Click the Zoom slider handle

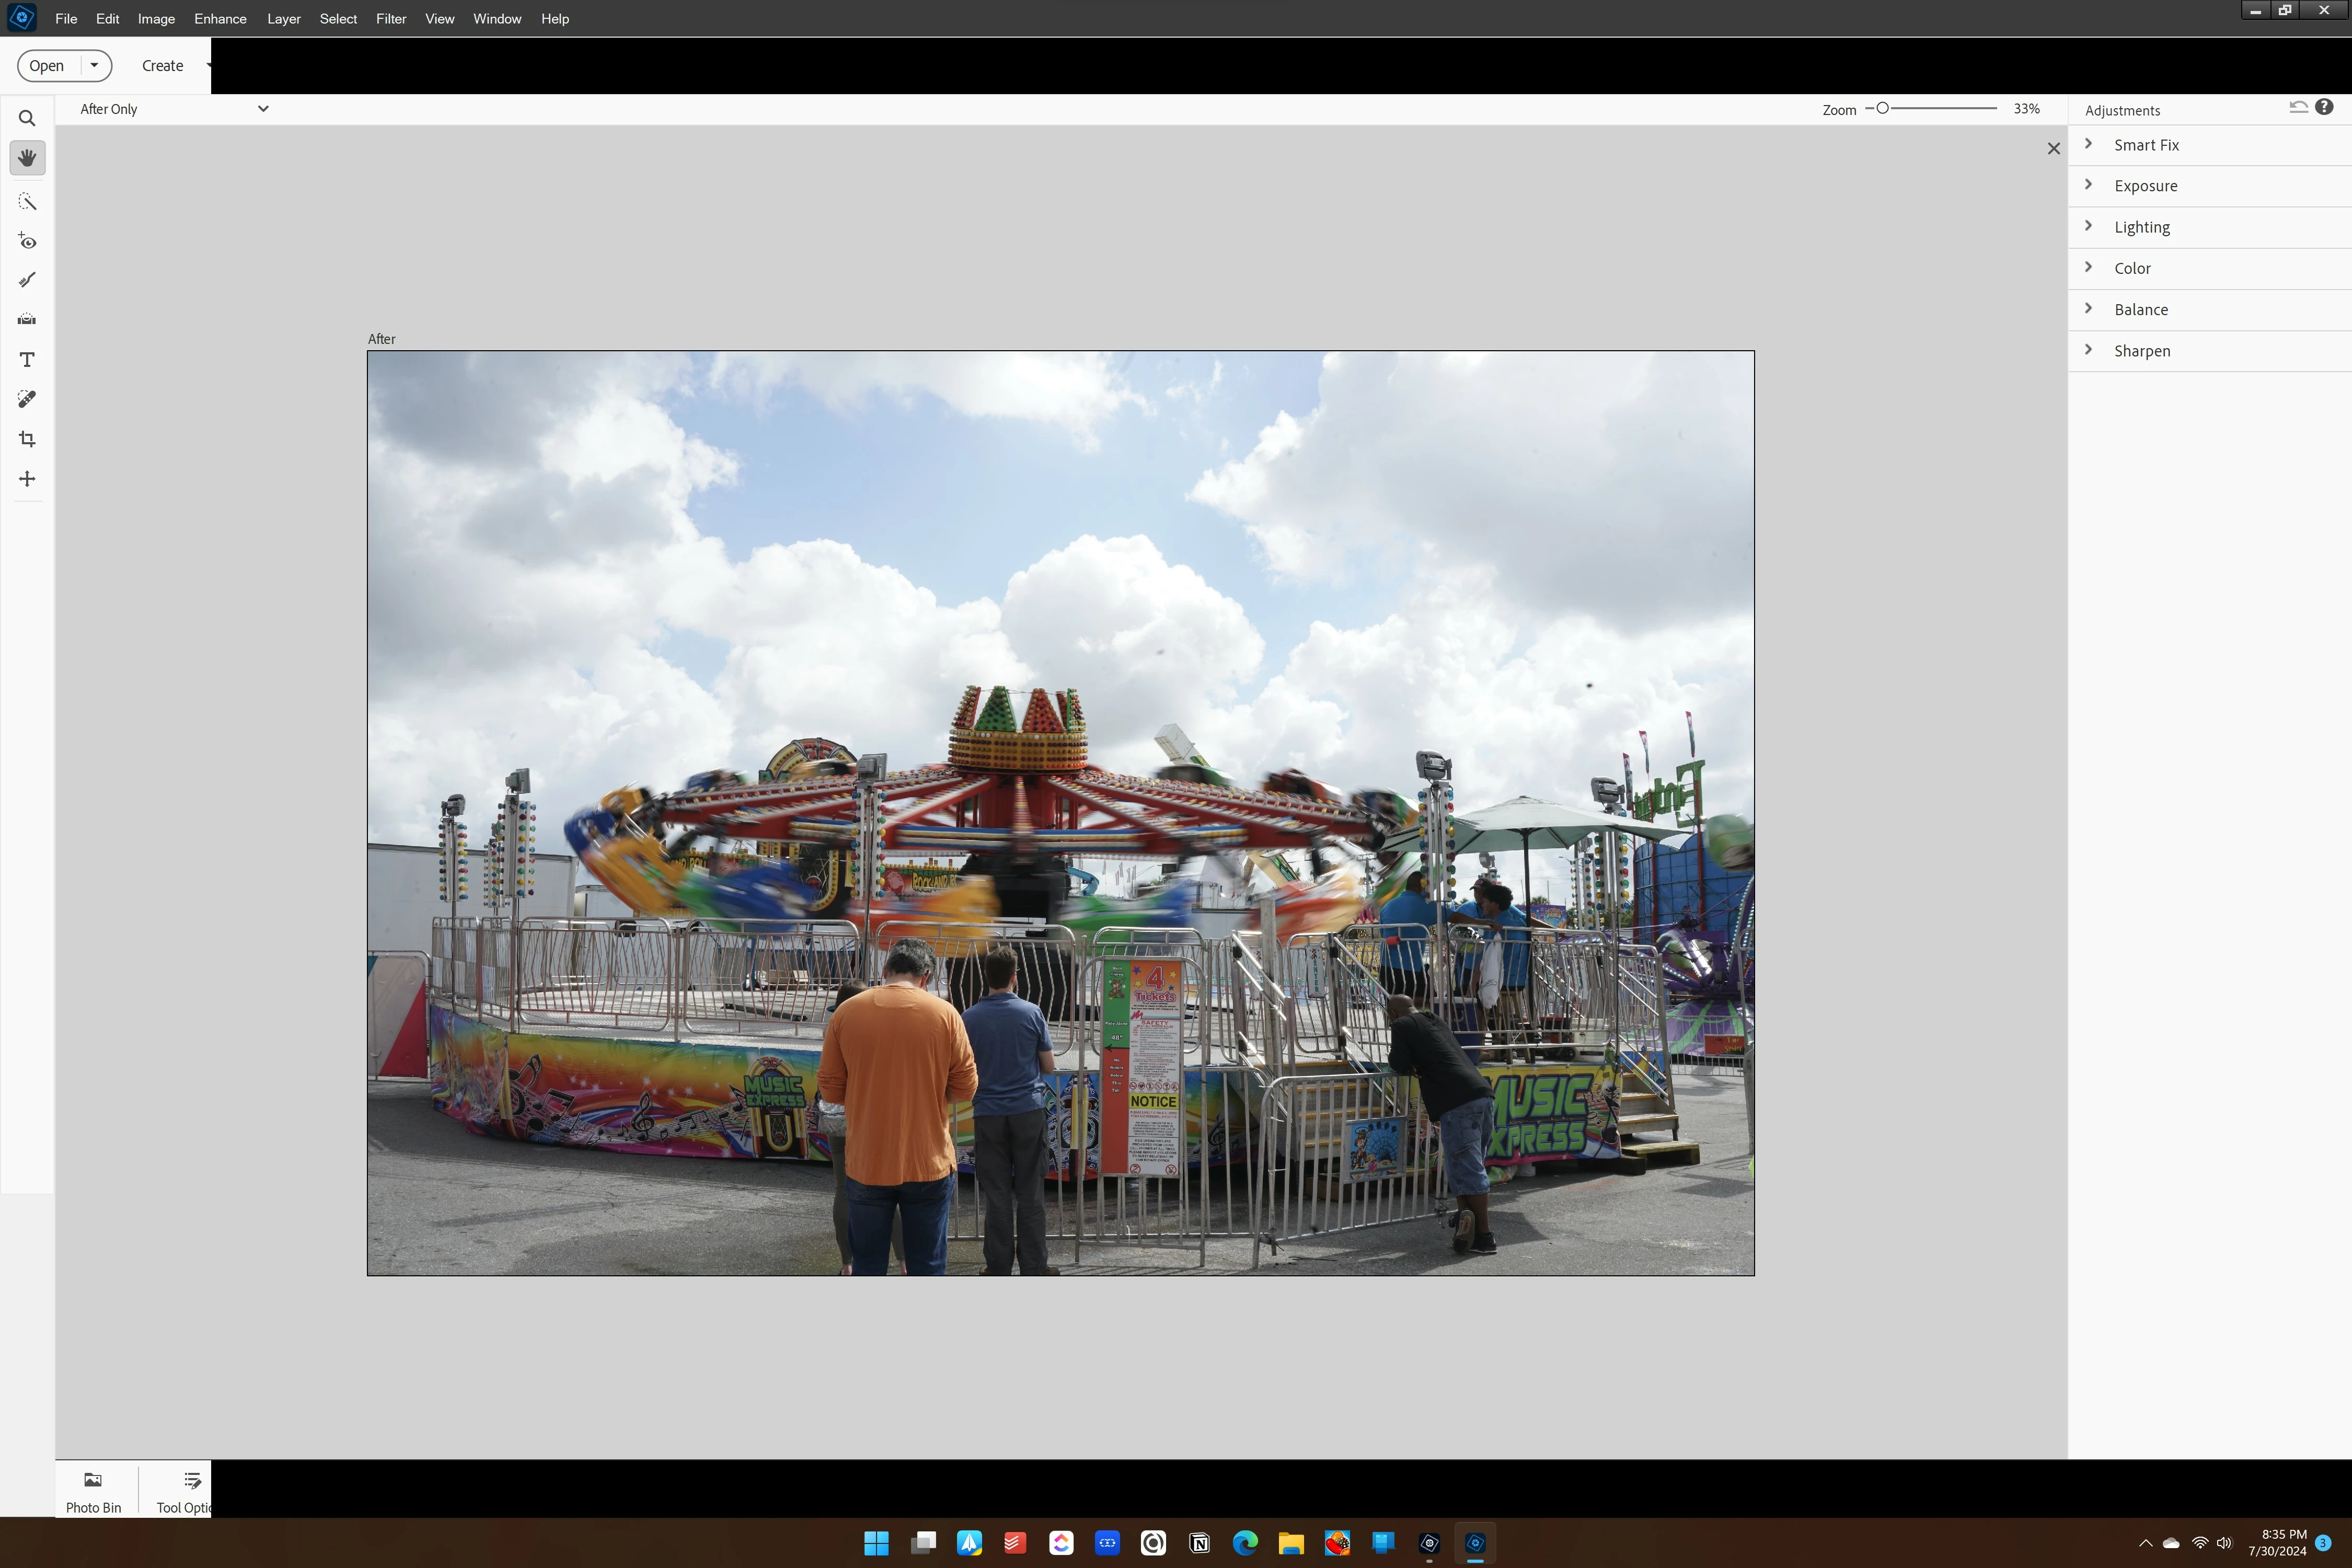pyautogui.click(x=1882, y=108)
